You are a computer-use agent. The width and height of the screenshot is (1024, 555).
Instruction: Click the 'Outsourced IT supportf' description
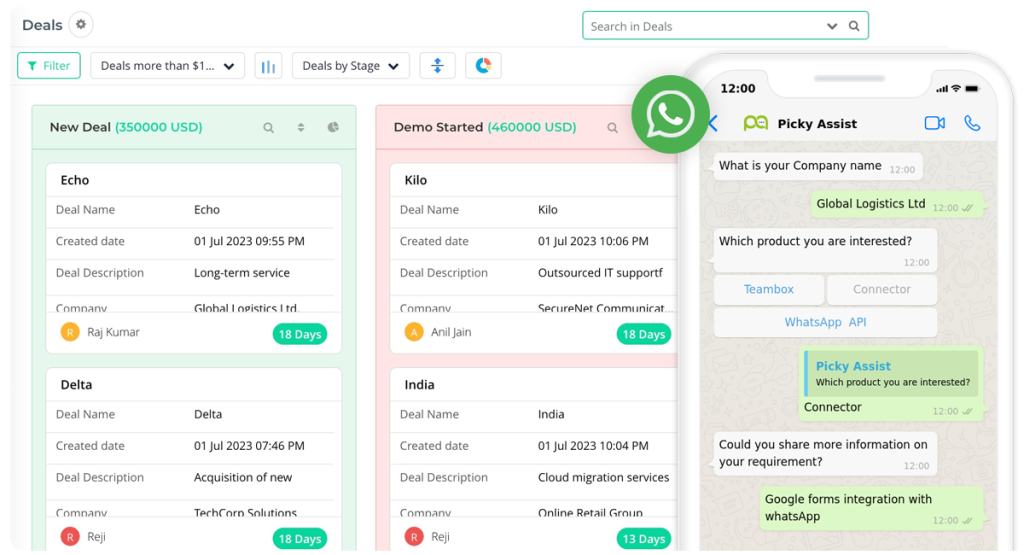coord(600,273)
